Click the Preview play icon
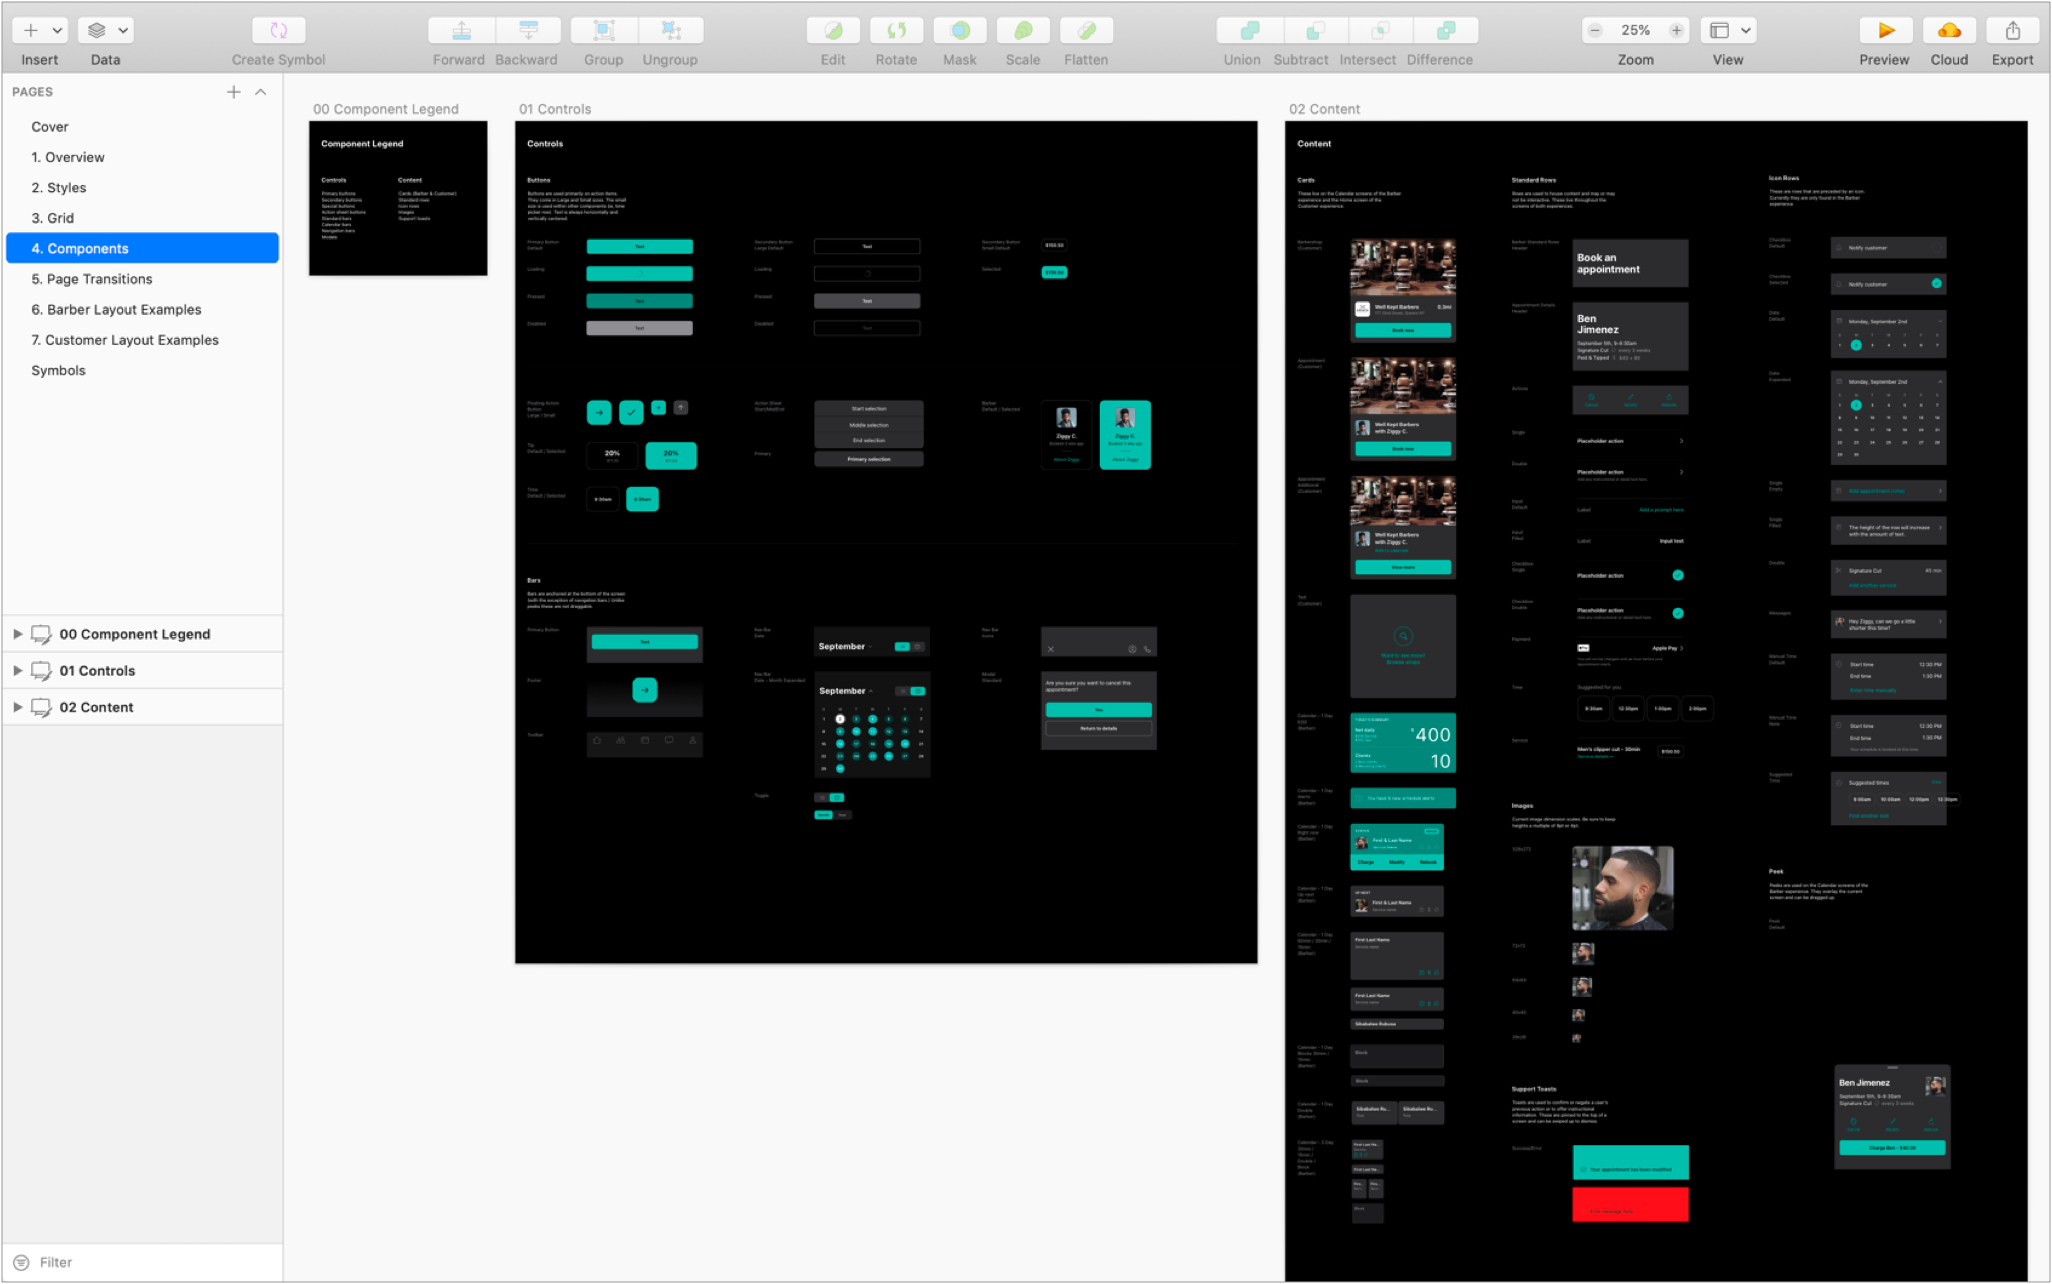This screenshot has height=1284, width=2052. pyautogui.click(x=1885, y=31)
